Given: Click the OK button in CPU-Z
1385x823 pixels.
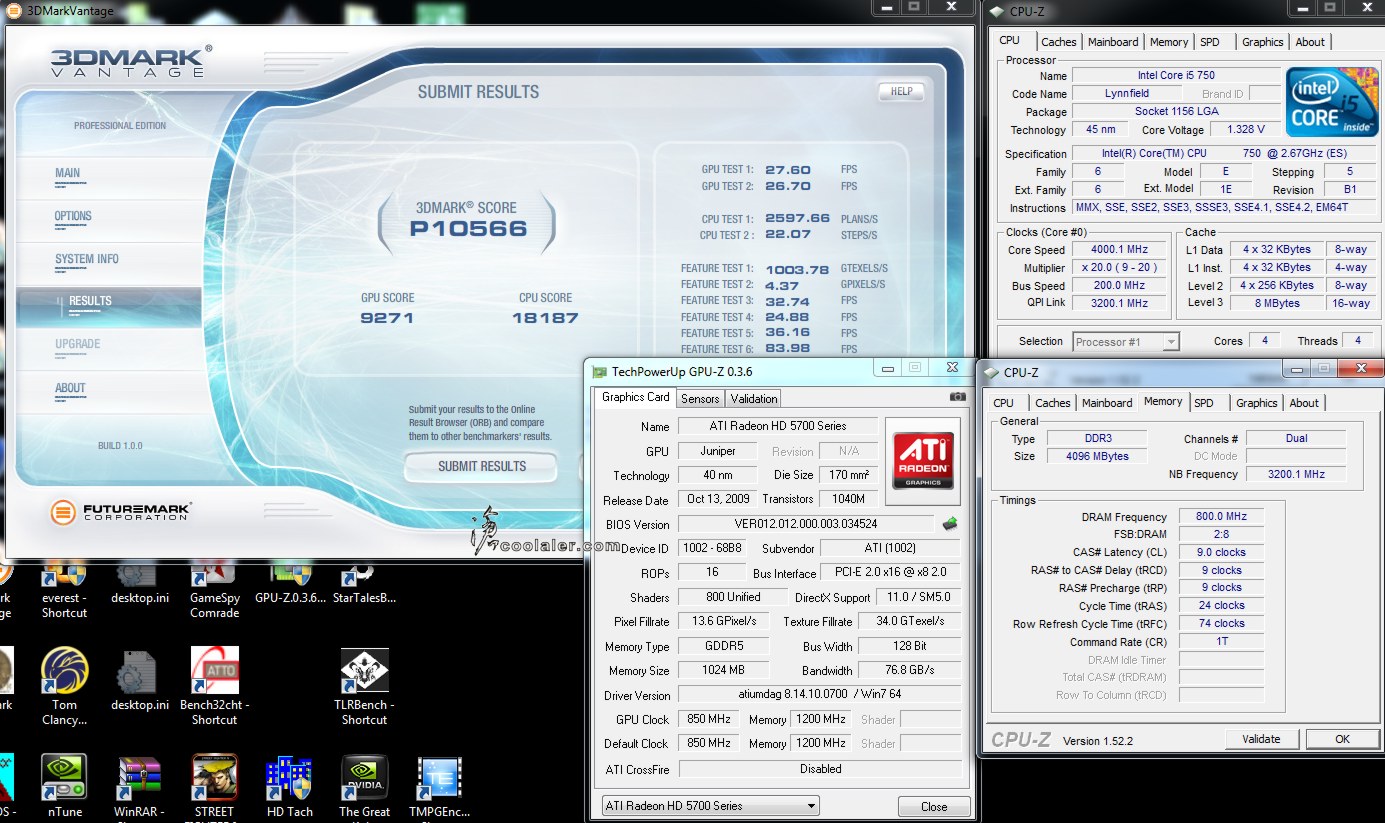Looking at the screenshot, I should 1342,739.
